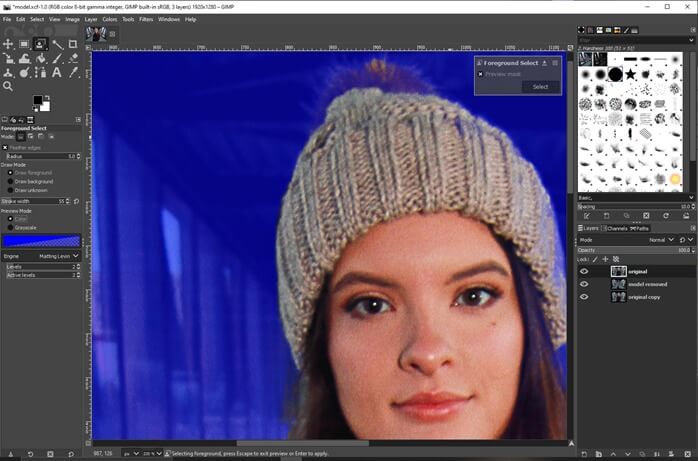Open the brush filter tag dropdown
698x461 pixels.
click(x=691, y=40)
